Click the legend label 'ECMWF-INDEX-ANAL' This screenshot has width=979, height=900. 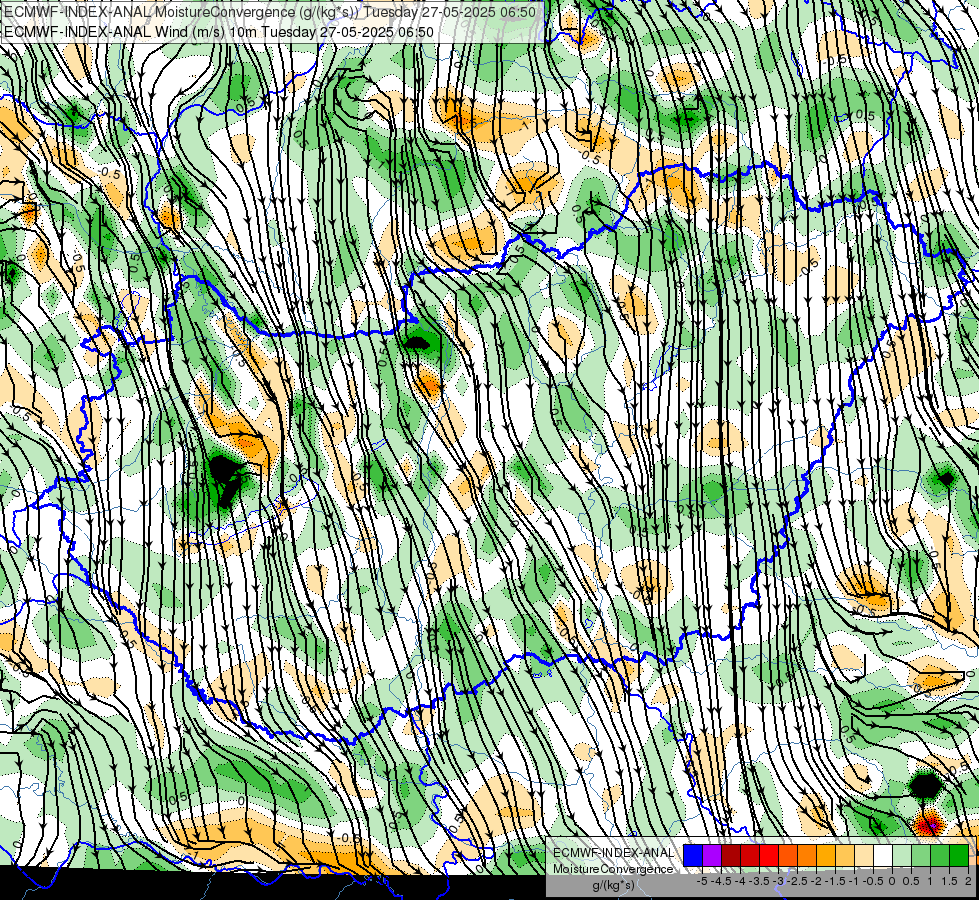click(614, 853)
